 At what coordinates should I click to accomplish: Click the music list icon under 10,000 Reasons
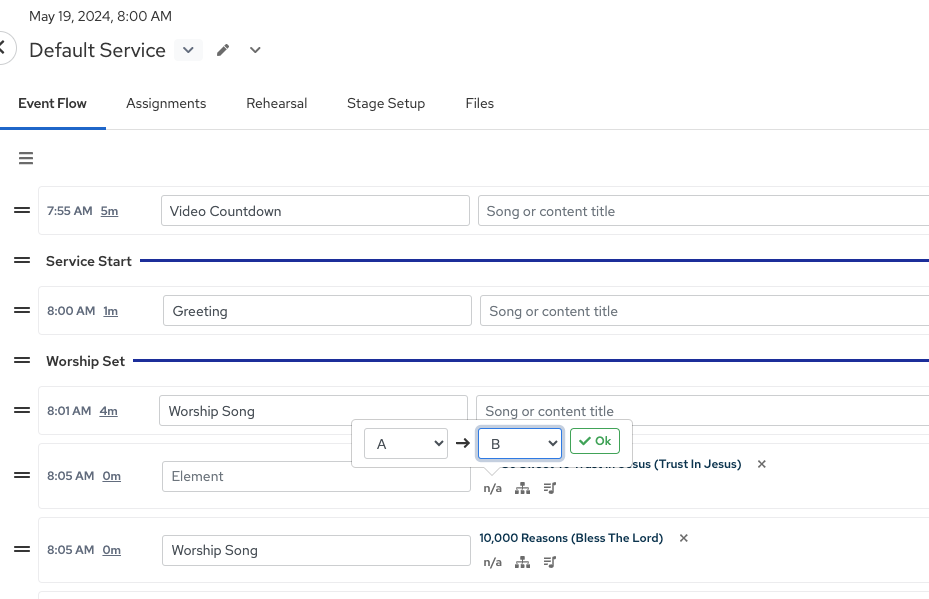coord(550,562)
